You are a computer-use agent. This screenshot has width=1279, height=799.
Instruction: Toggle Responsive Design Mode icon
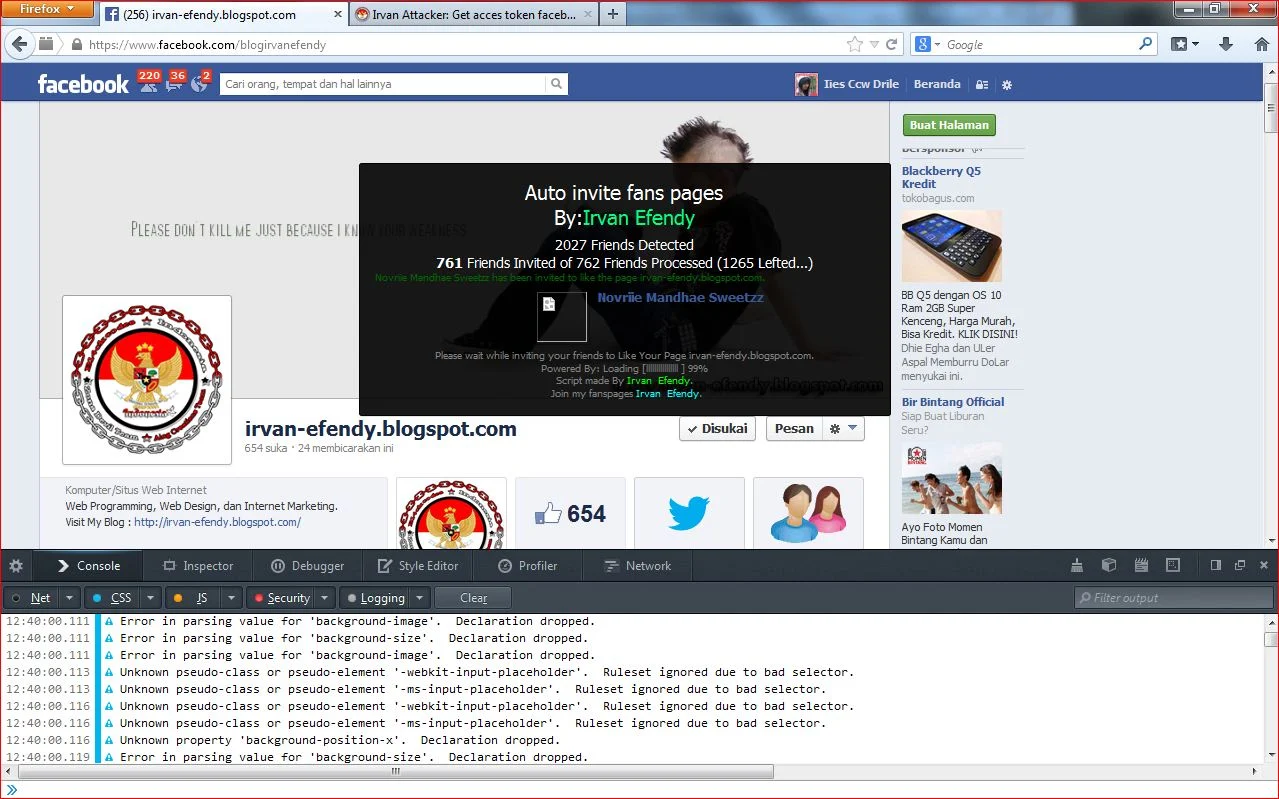[x=1173, y=566]
